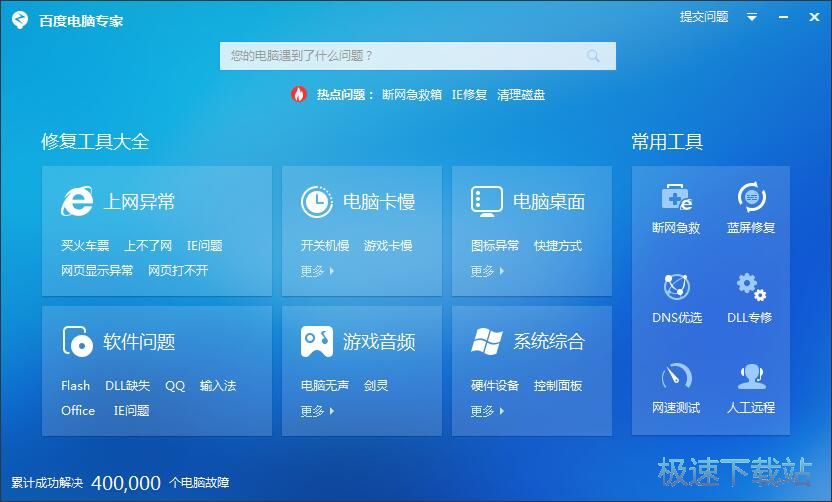Screen dimensions: 832x502
Task: Select IE问题 under 上网异常
Action: (x=205, y=246)
